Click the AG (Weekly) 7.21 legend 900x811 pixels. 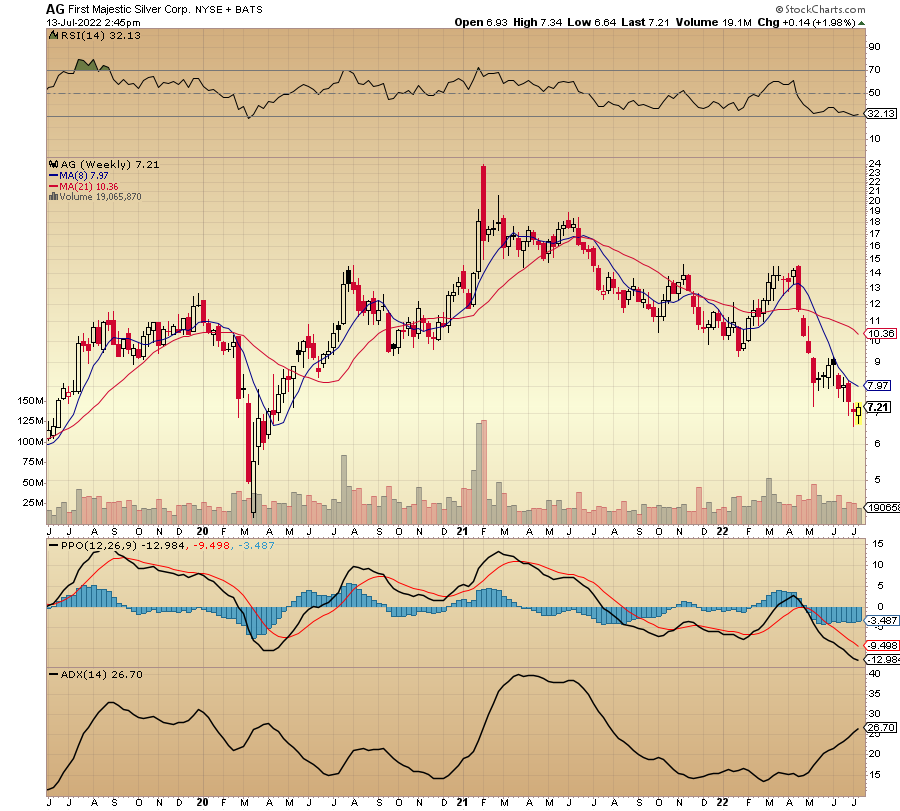110,165
